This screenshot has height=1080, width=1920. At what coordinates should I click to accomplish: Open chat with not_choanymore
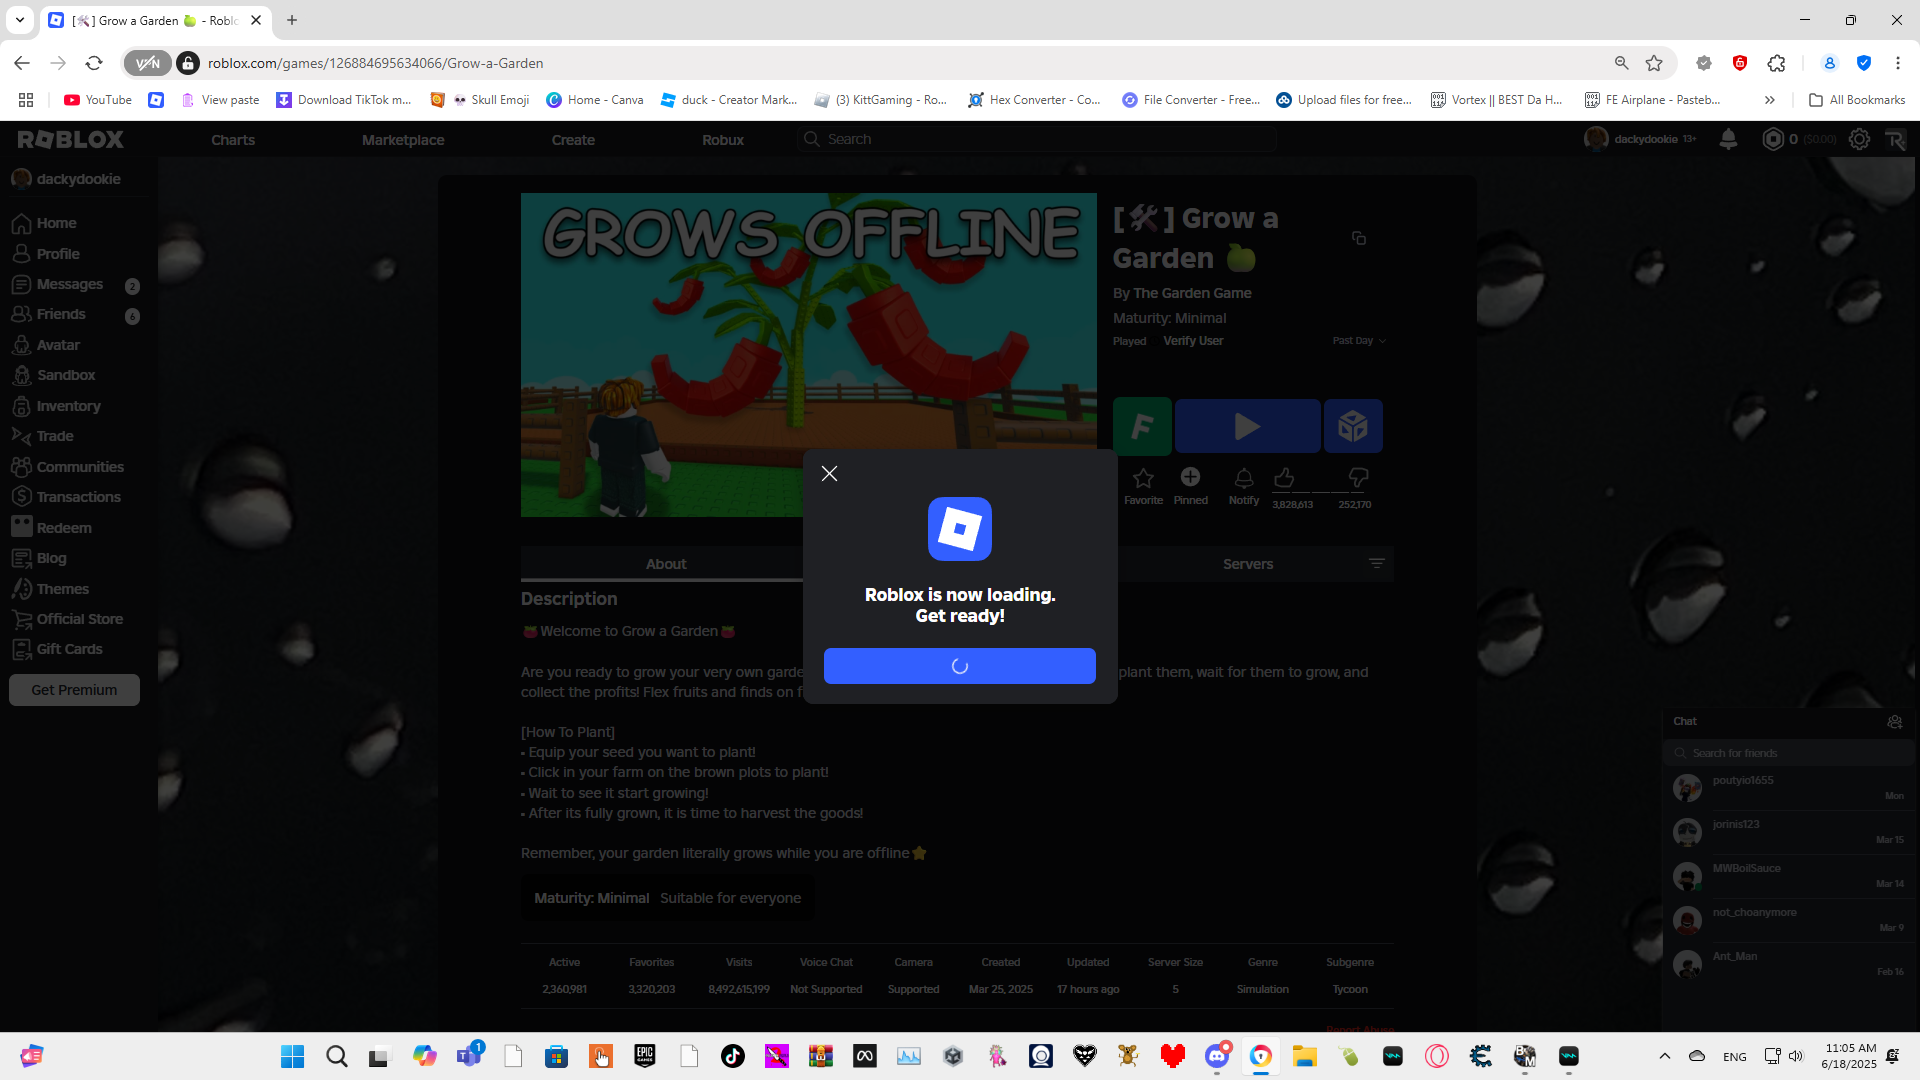click(x=1790, y=919)
